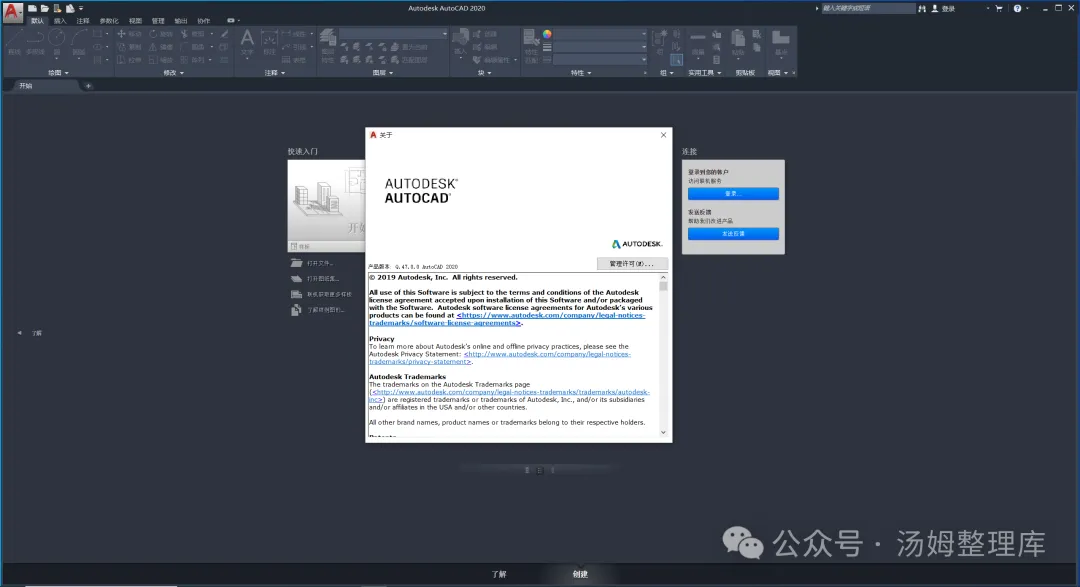The width and height of the screenshot is (1080, 587).
Task: Click the Manage License (管理许可) button
Action: coord(632,264)
